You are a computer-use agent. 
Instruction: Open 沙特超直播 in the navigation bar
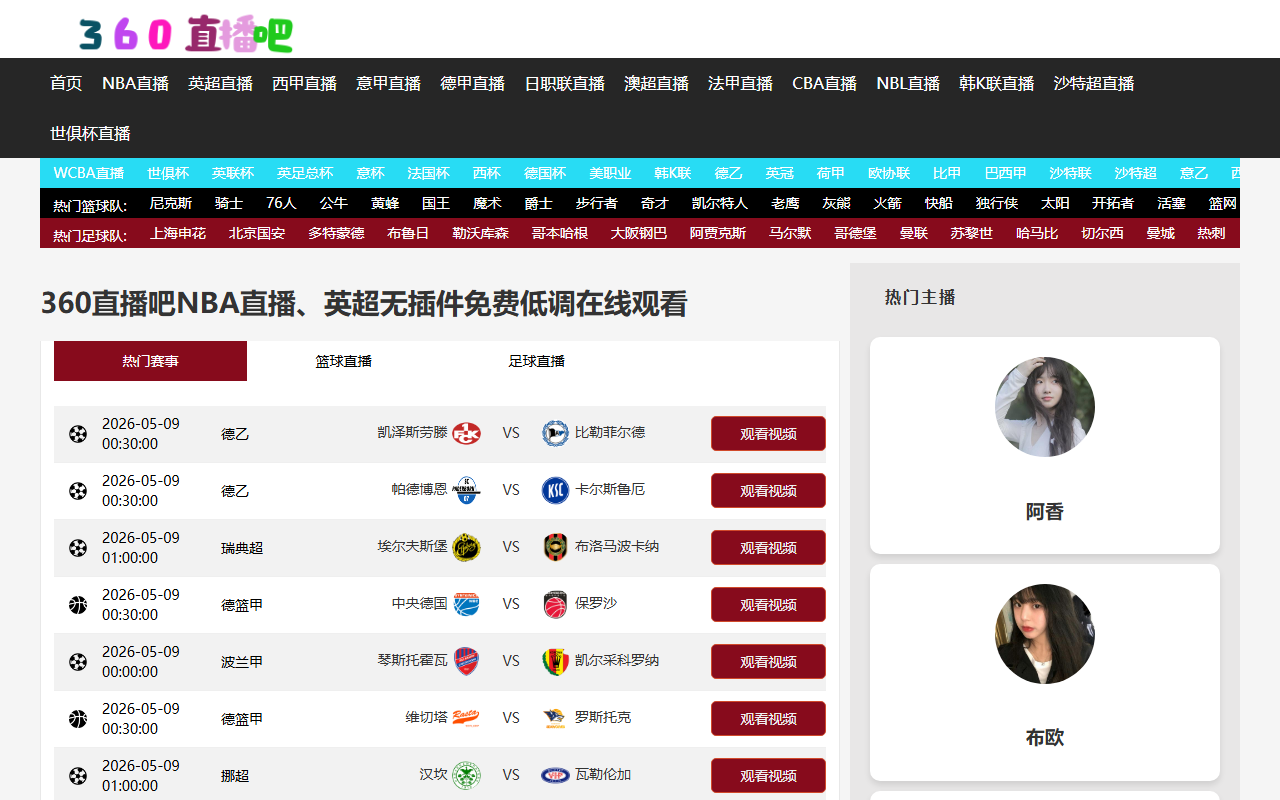point(1094,83)
